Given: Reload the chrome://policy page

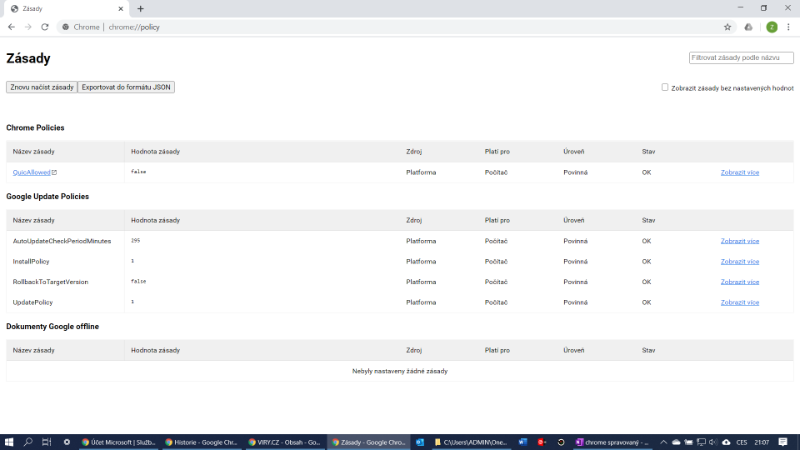Looking at the screenshot, I should click(45, 27).
